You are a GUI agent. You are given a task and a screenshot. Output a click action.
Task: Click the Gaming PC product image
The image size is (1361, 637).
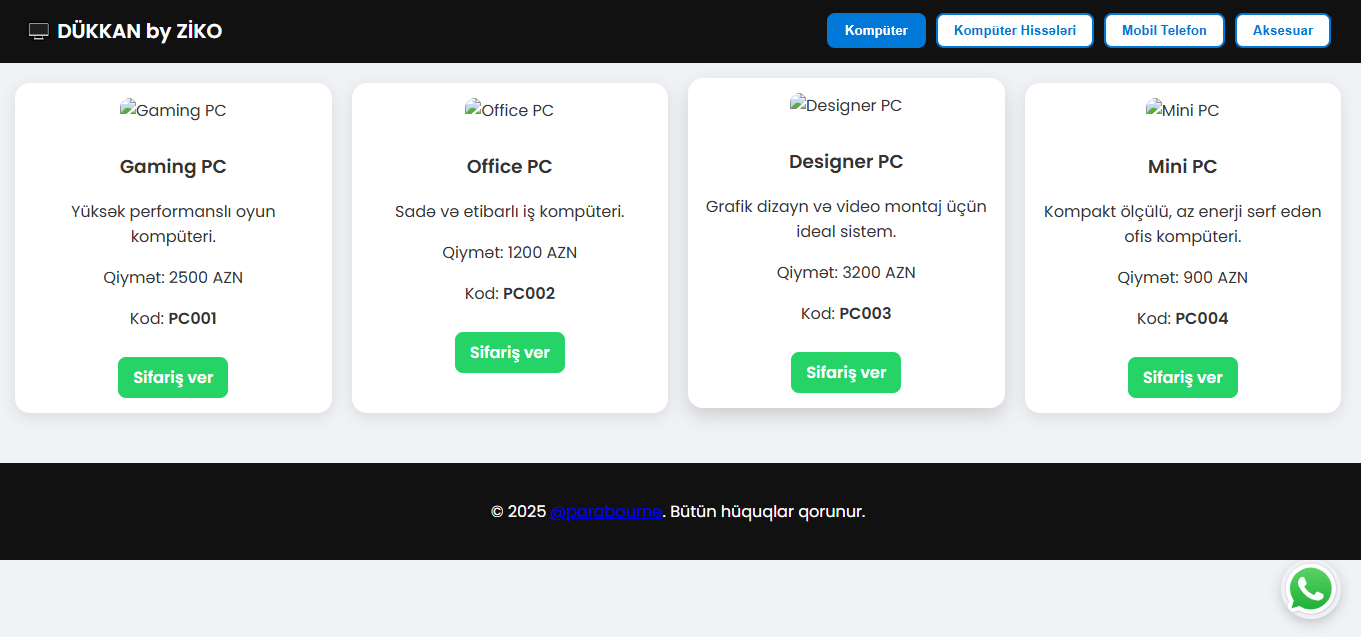pyautogui.click(x=173, y=110)
